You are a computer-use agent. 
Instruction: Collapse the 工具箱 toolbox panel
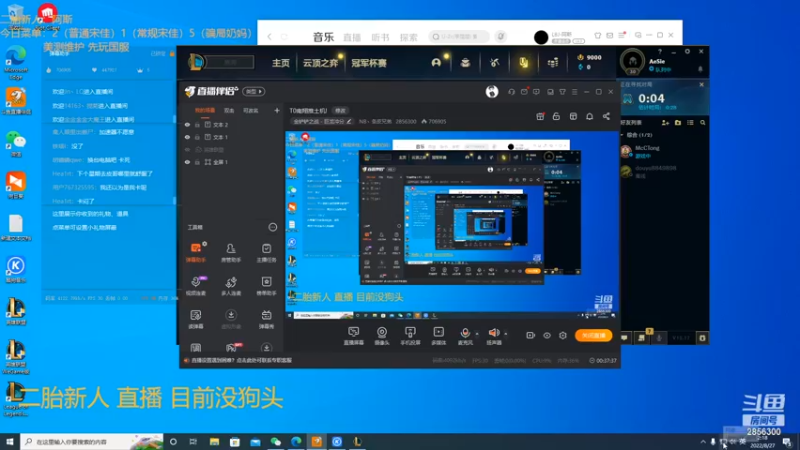click(x=273, y=227)
